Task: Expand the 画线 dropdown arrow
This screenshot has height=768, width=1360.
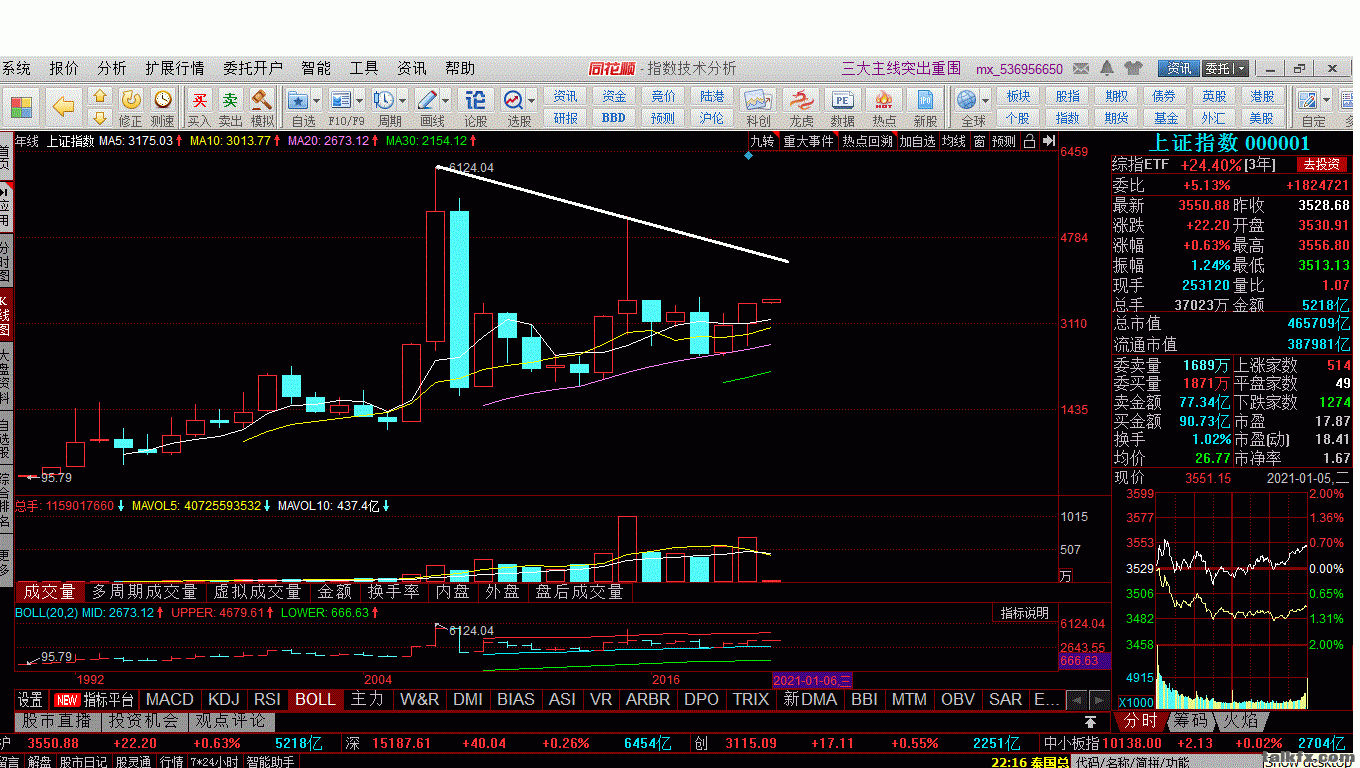Action: coord(446,100)
